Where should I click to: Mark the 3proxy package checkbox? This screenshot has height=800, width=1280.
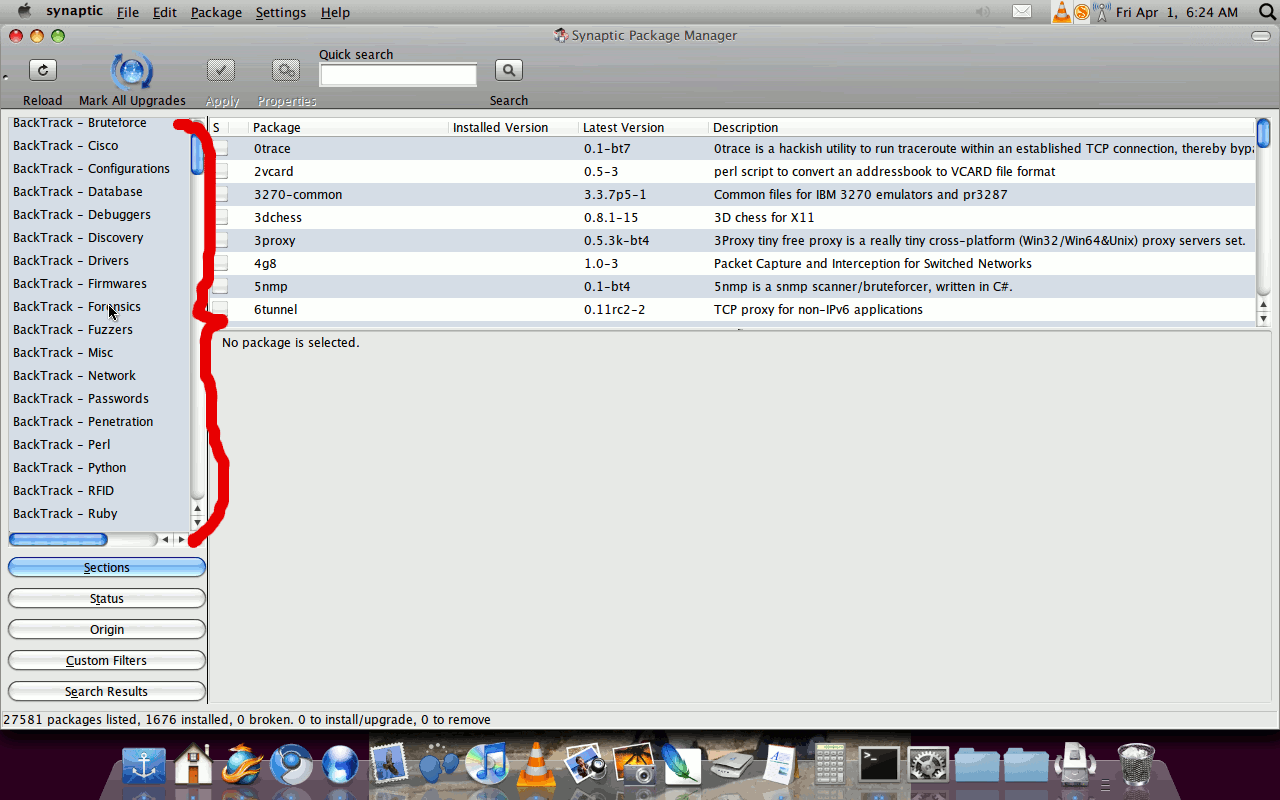click(x=220, y=240)
